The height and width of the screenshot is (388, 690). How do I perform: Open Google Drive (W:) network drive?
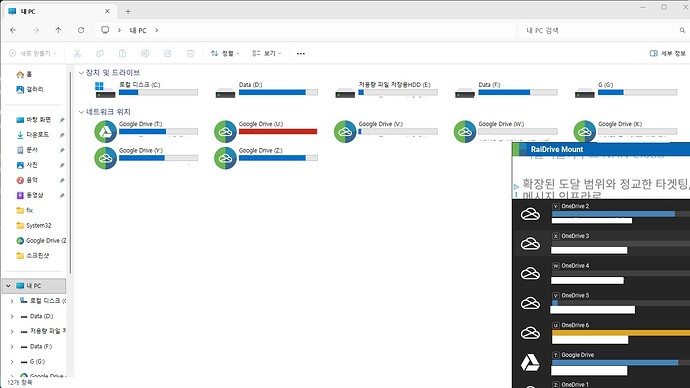(x=506, y=131)
